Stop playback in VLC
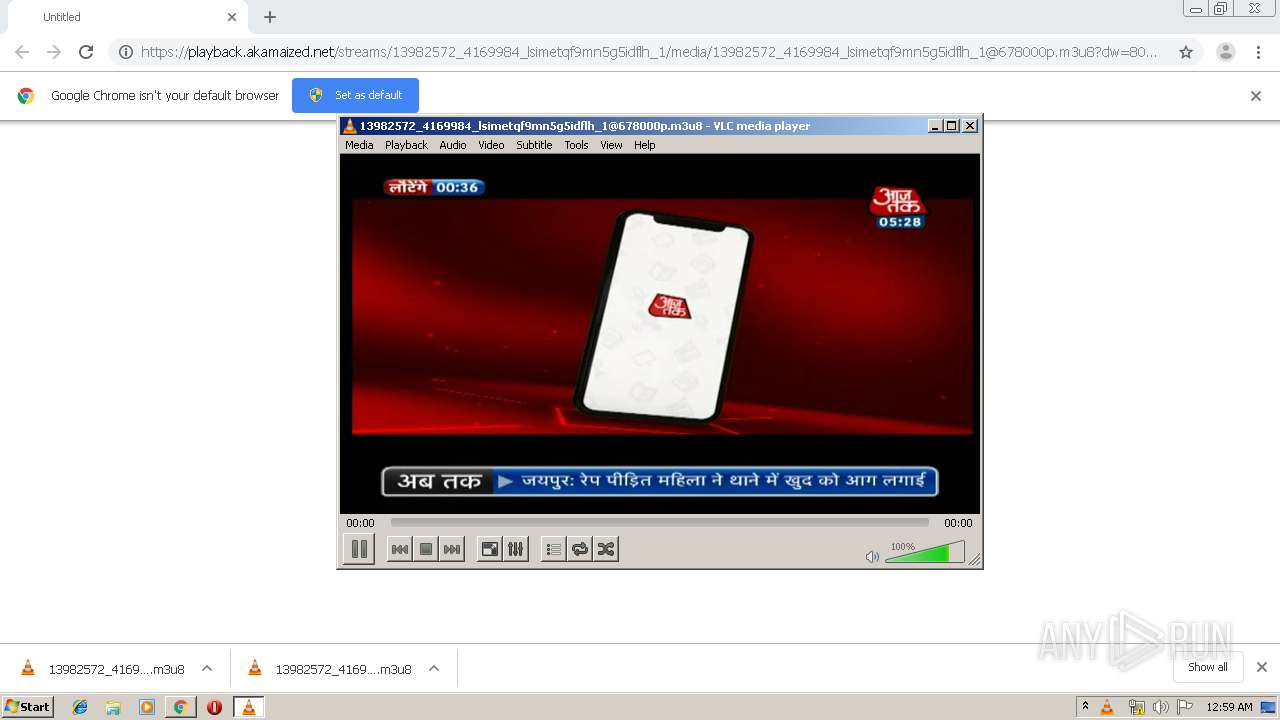 (x=426, y=549)
